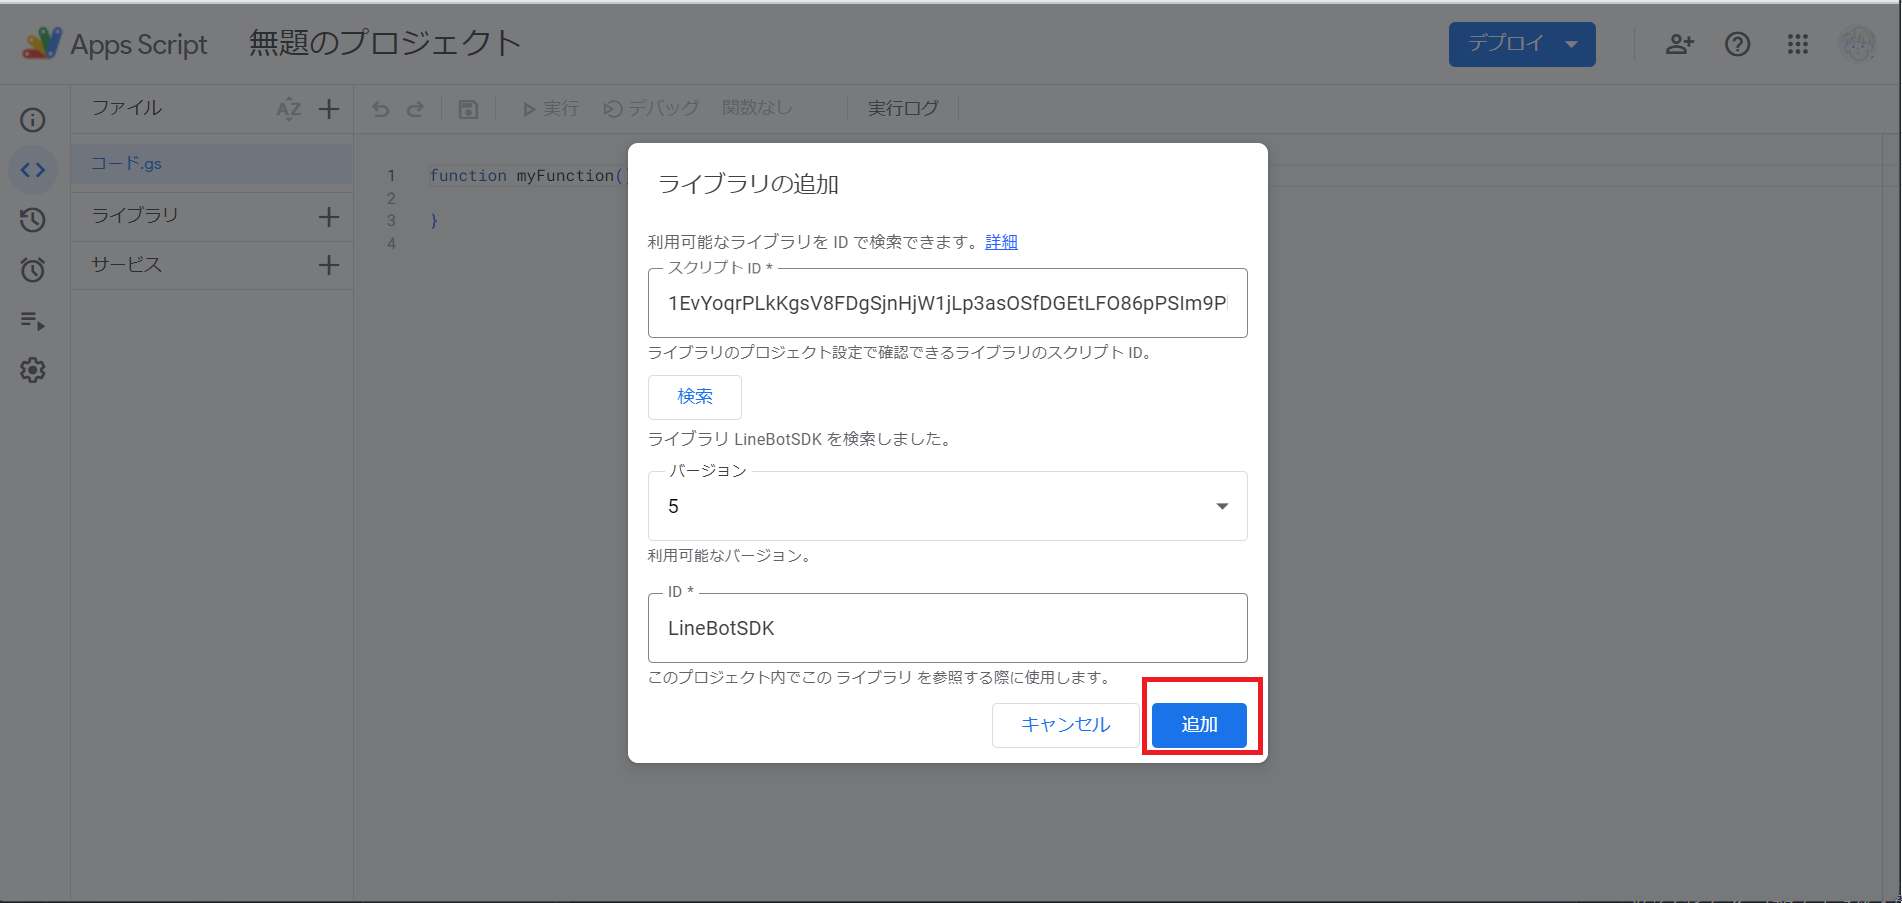Undo the last code edit

point(380,108)
